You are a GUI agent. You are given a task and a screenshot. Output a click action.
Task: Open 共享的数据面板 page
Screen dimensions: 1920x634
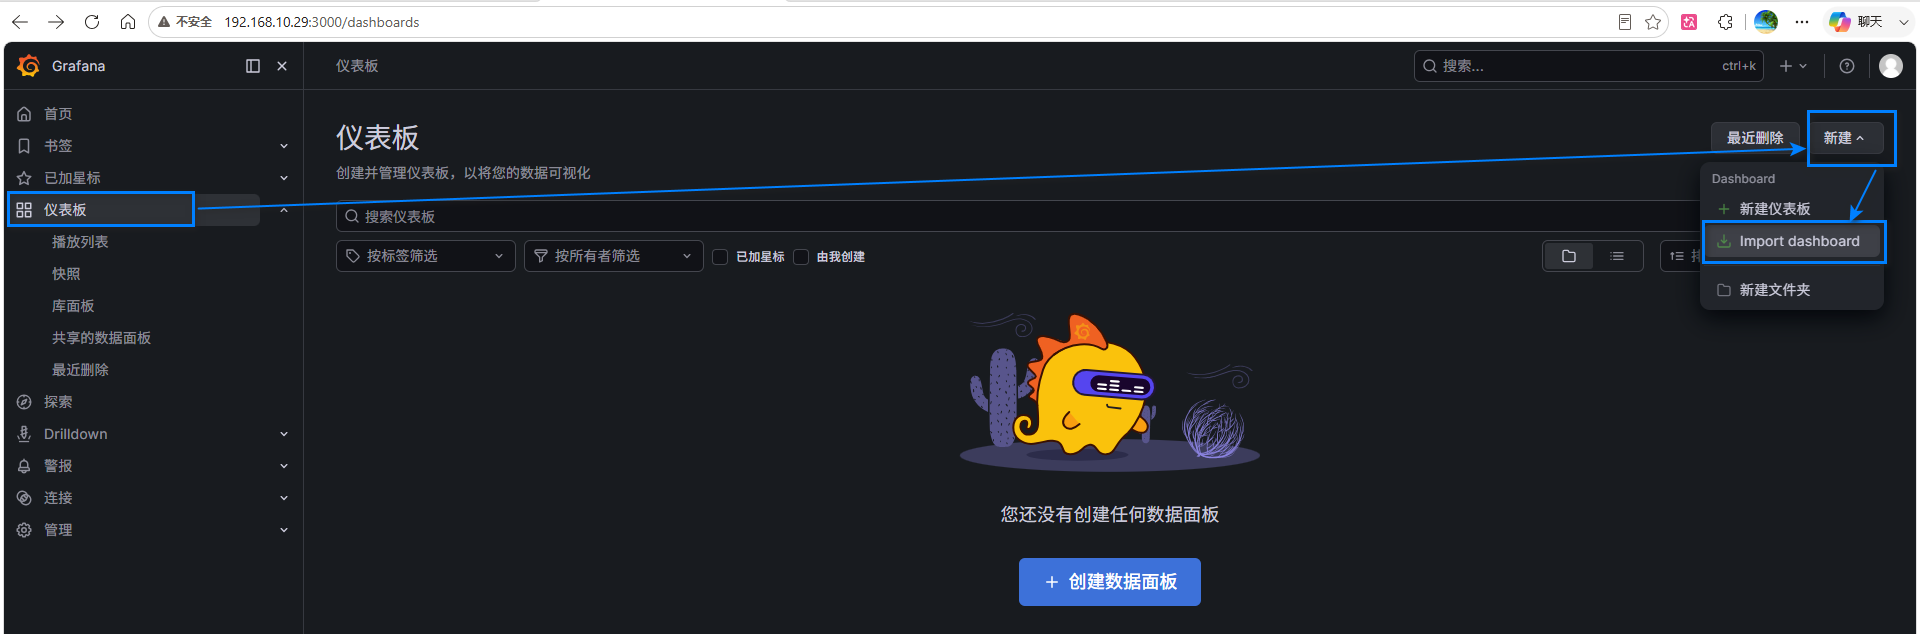(101, 338)
